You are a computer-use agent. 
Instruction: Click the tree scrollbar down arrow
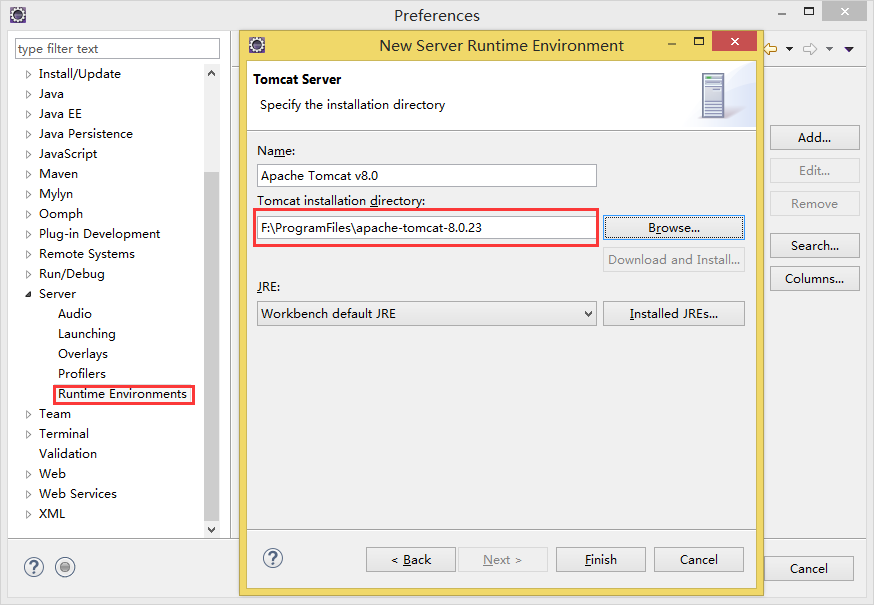211,530
